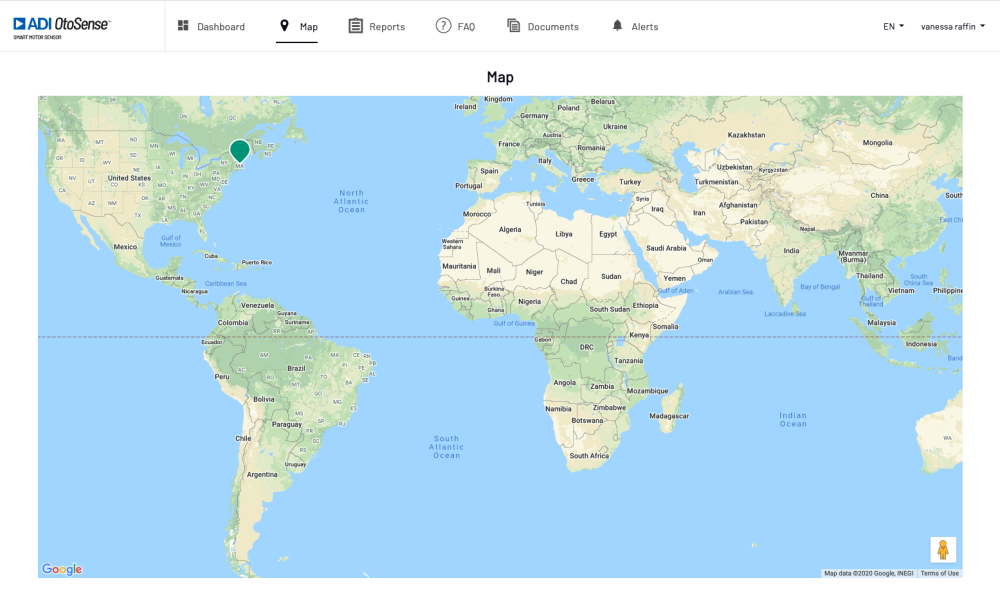Click the 'DRC' country label
The height and width of the screenshot is (598, 1000).
(x=586, y=347)
